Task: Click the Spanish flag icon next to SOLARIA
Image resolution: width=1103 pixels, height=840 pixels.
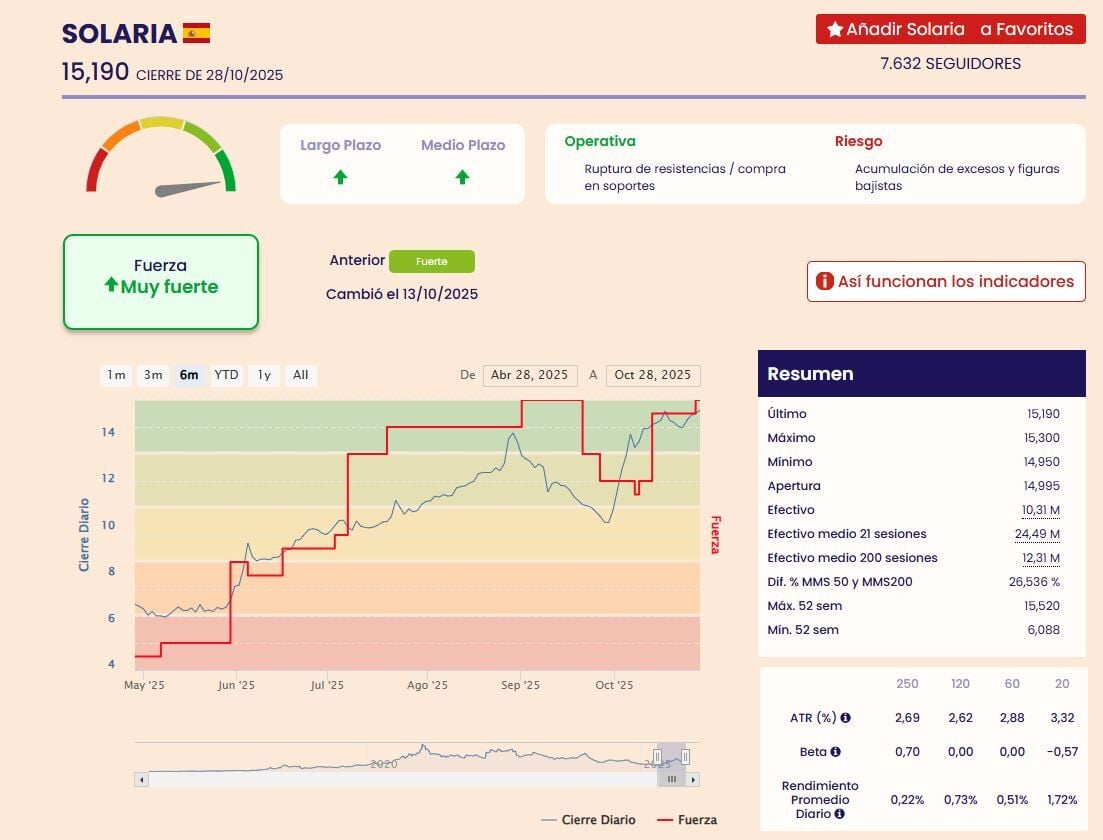Action: pos(196,33)
